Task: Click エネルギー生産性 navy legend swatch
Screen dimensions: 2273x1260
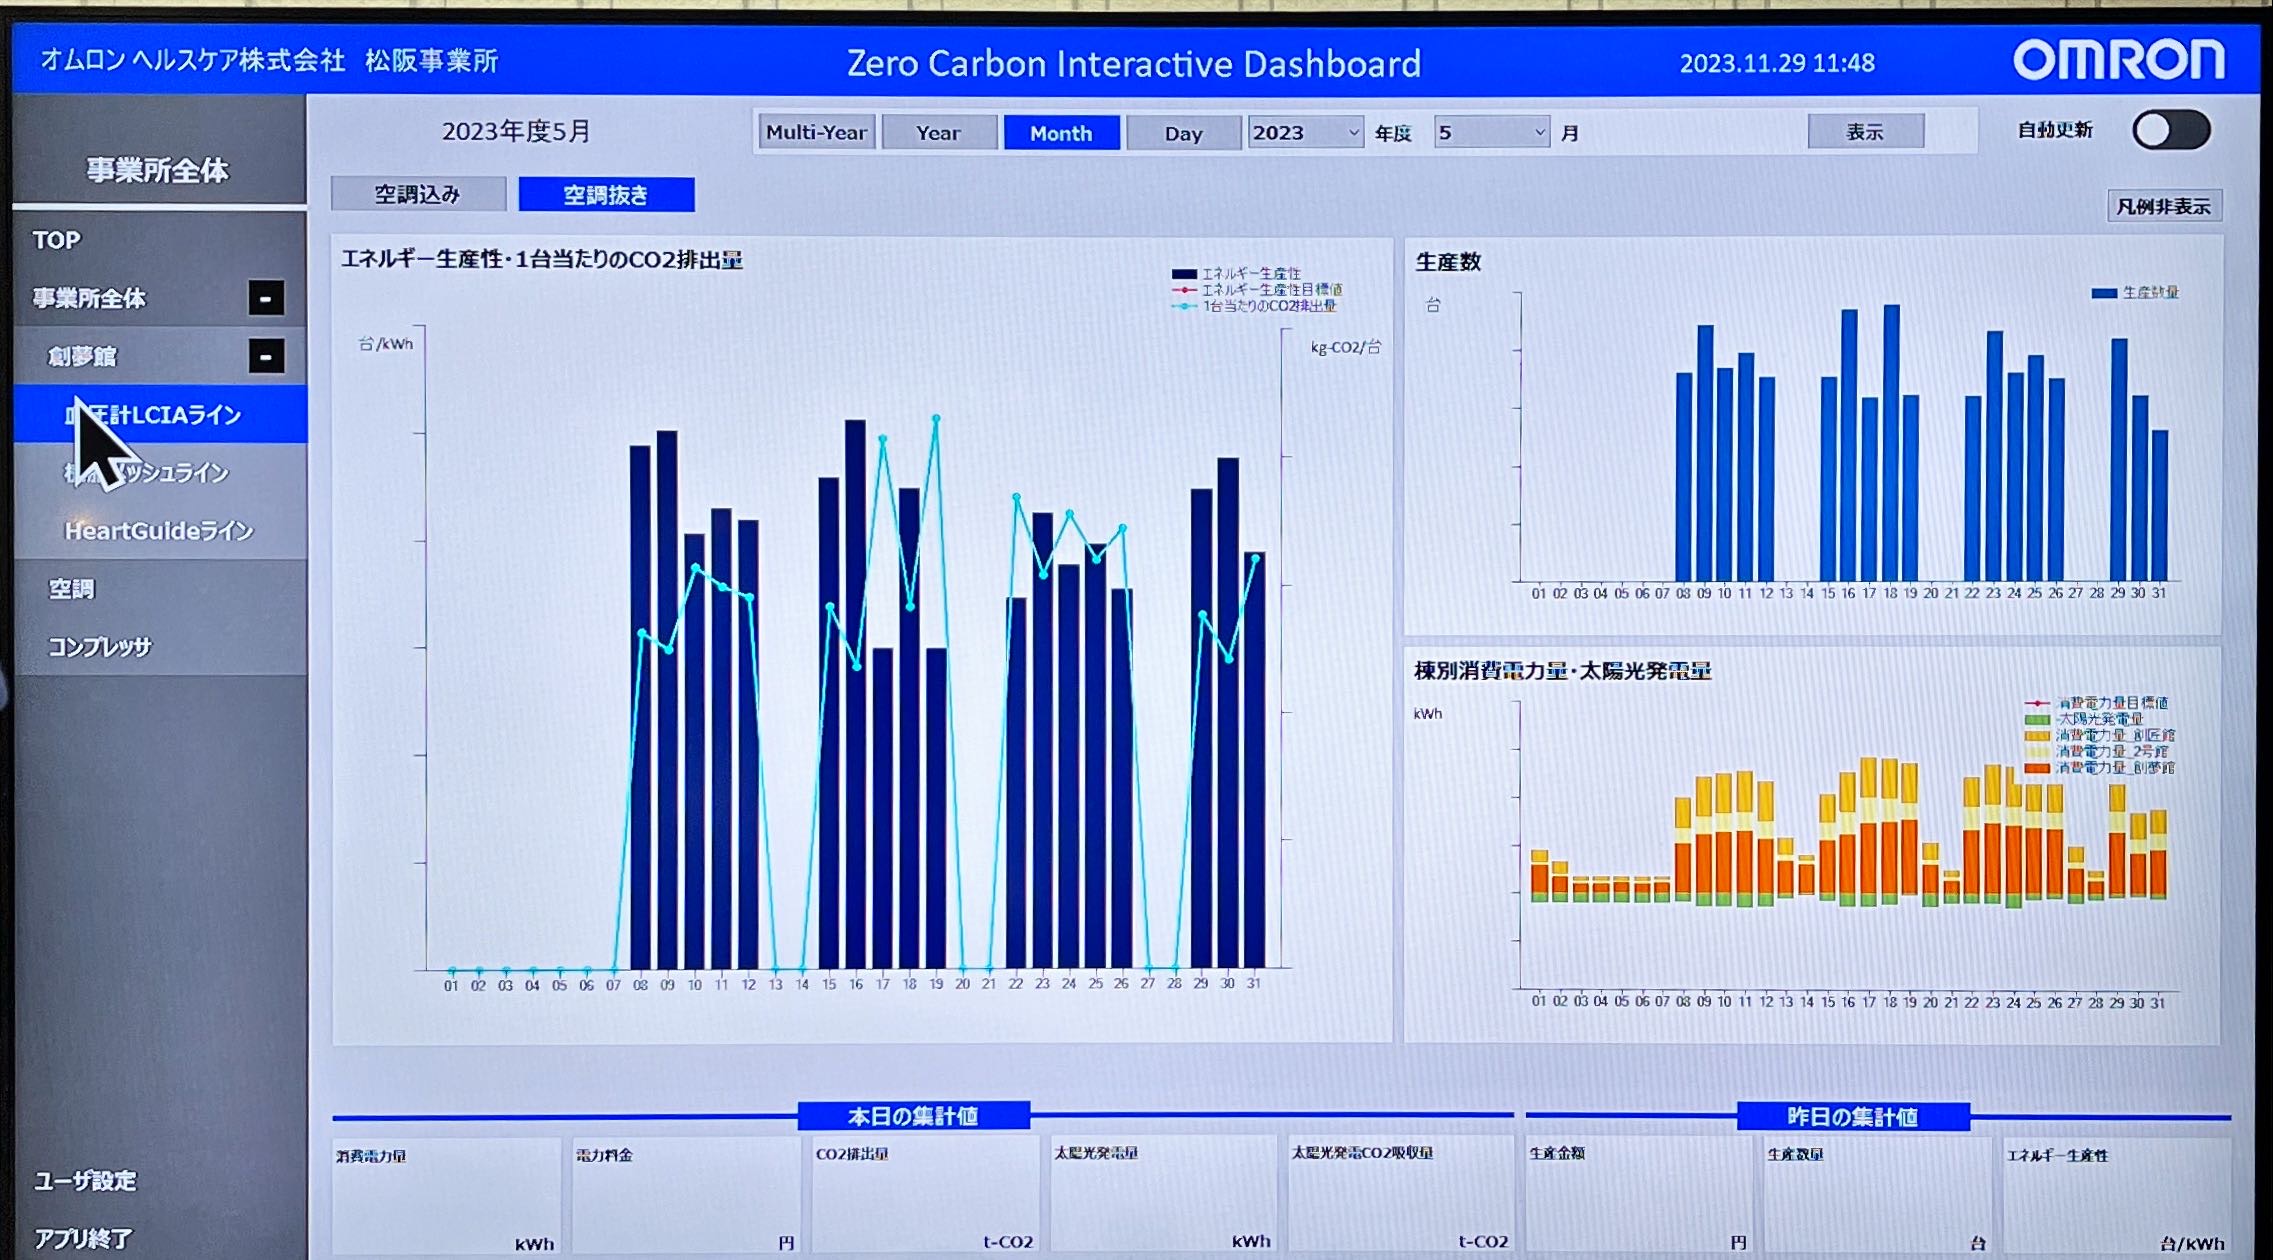Action: click(1184, 273)
